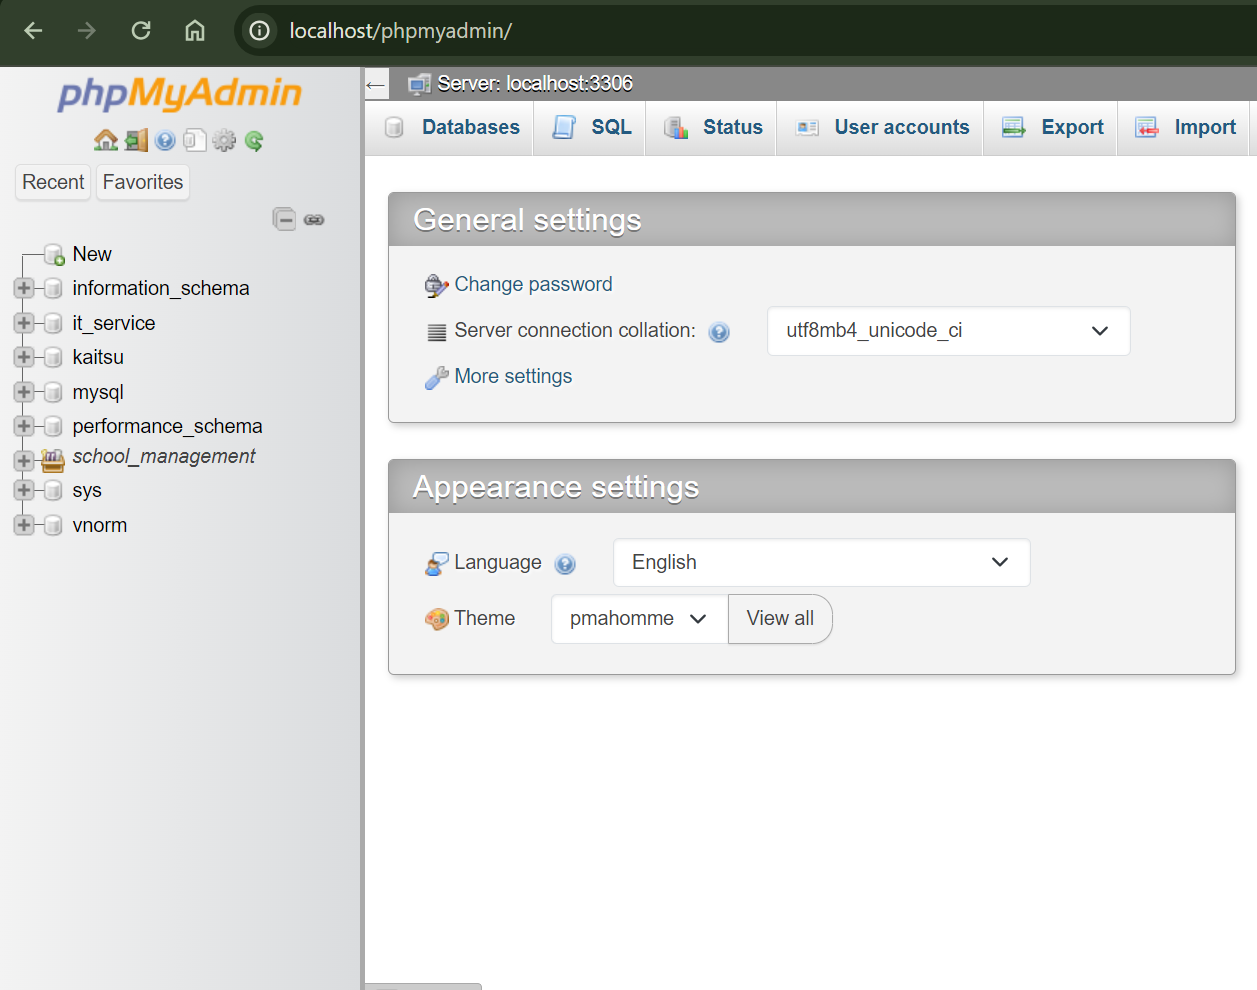The image size is (1257, 990).
Task: Click the wrench icon for More settings
Action: pos(436,377)
